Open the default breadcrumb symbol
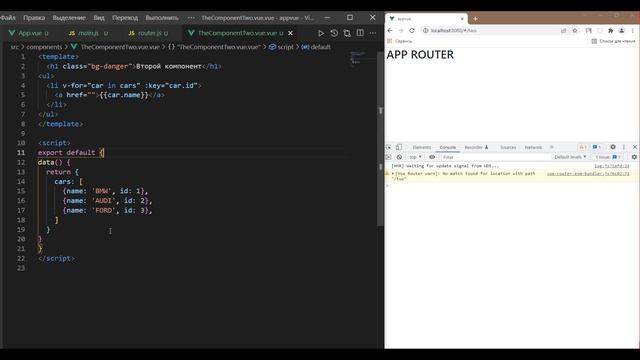640x360 pixels. (316, 47)
